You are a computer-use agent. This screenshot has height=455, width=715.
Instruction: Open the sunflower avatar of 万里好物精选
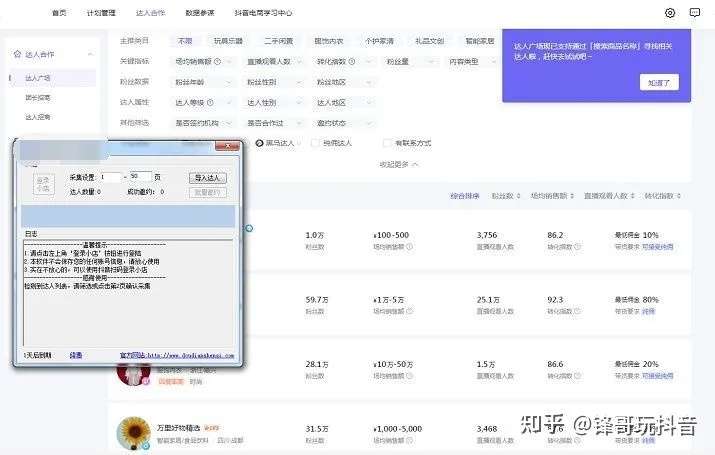click(x=133, y=433)
